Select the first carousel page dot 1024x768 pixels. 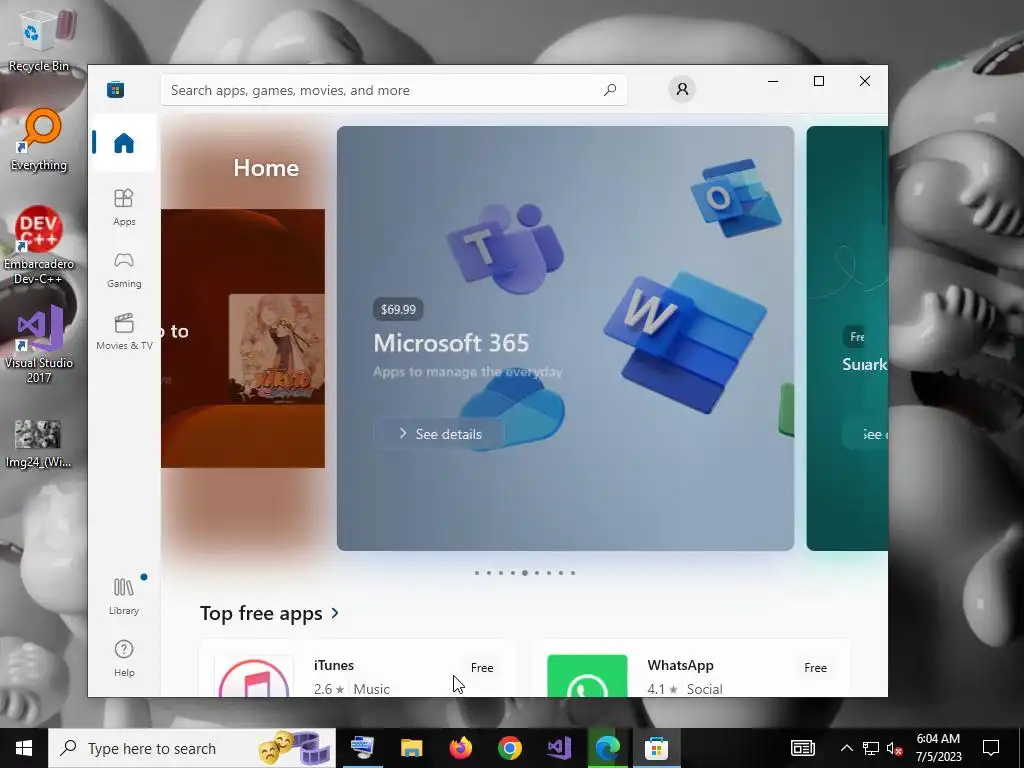477,573
